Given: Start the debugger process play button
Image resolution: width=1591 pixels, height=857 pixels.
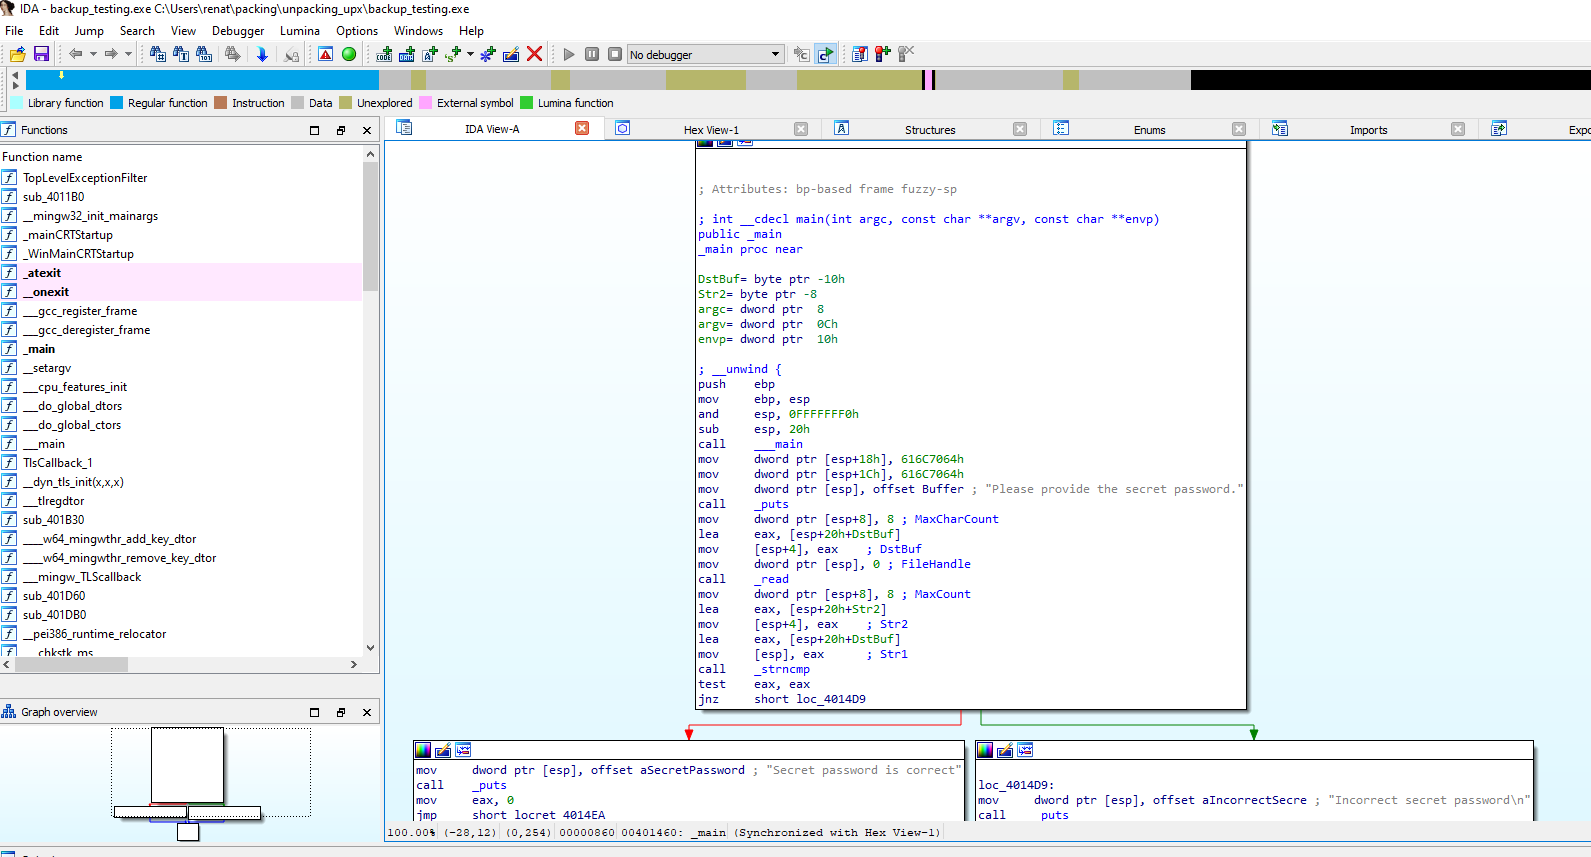Looking at the screenshot, I should pyautogui.click(x=569, y=54).
